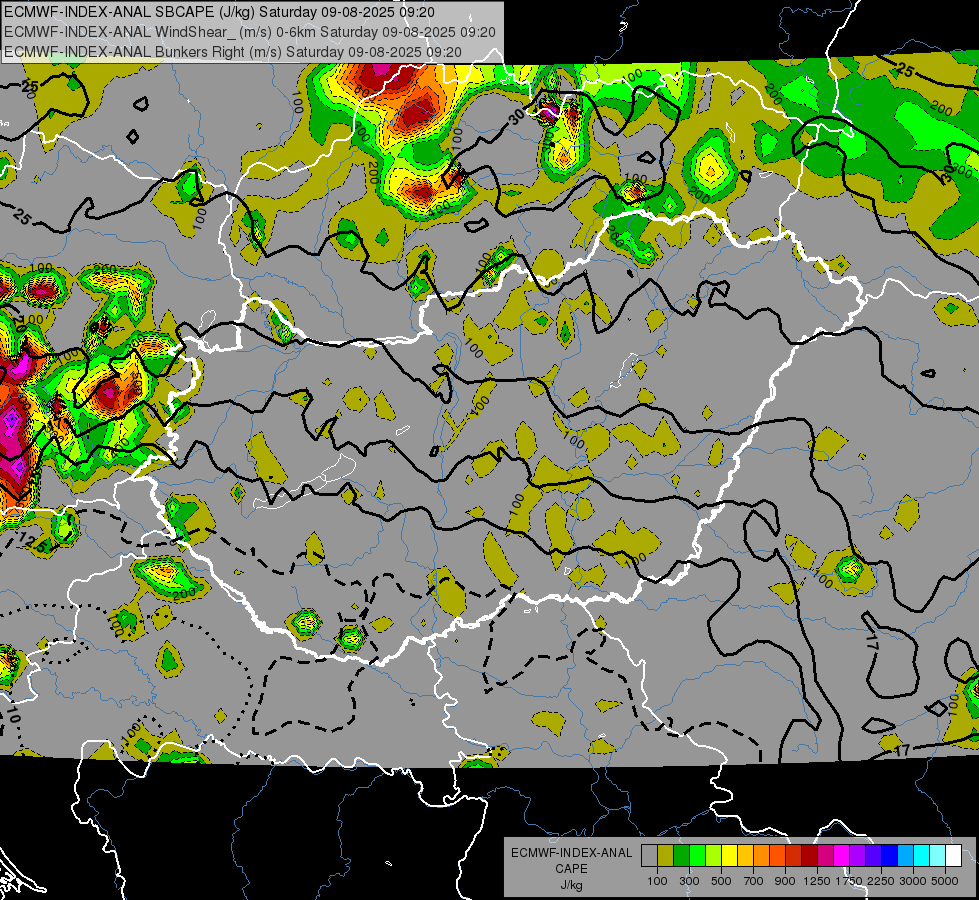Select the pale cyan swatch left of 5000
Viewport: 979px width, 900px height.
click(x=938, y=856)
